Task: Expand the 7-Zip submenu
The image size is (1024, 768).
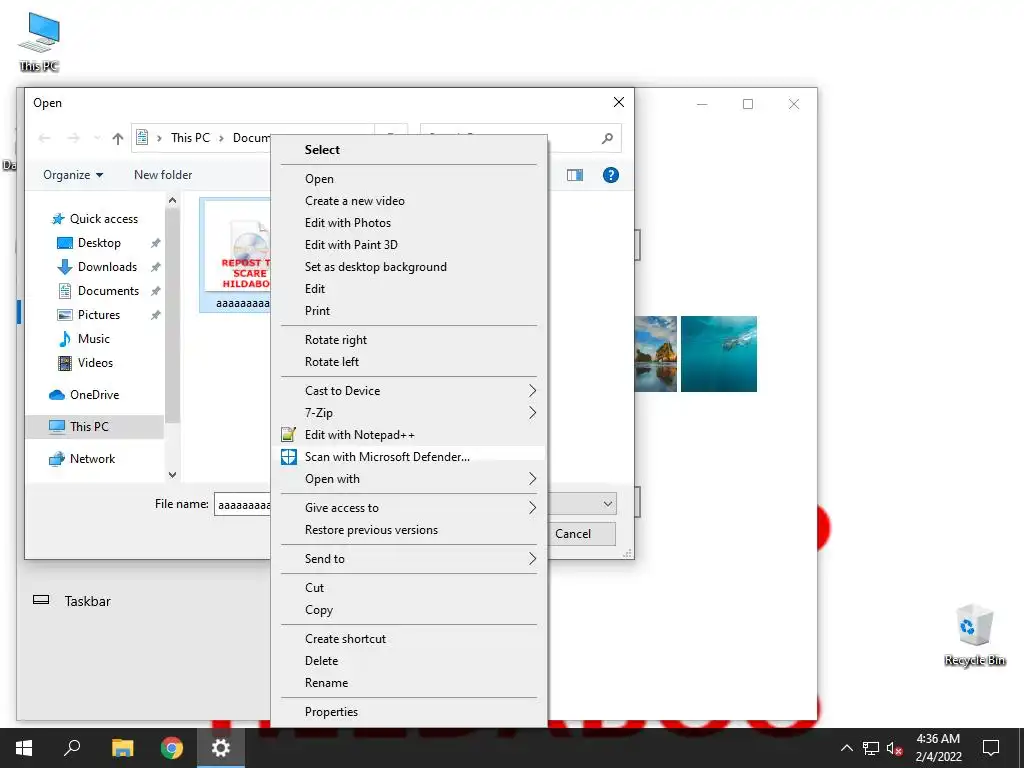Action: click(411, 413)
